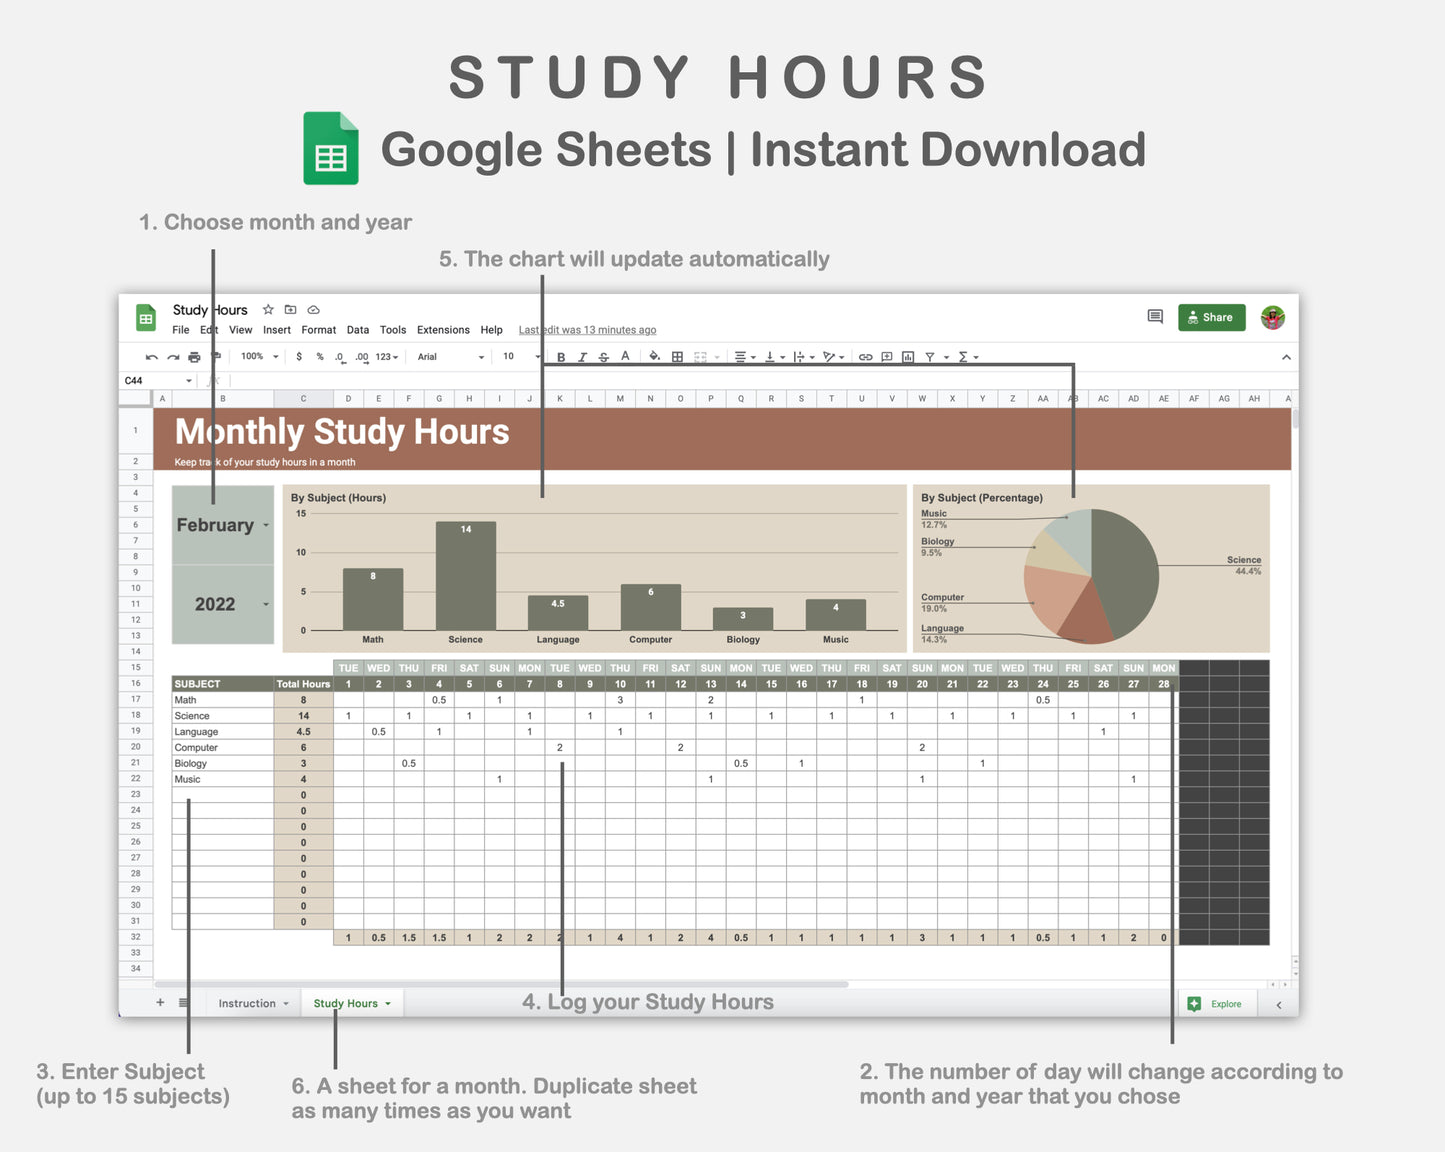Open the Last edit was 13 minutes ago link
This screenshot has width=1445, height=1152.
coord(586,329)
